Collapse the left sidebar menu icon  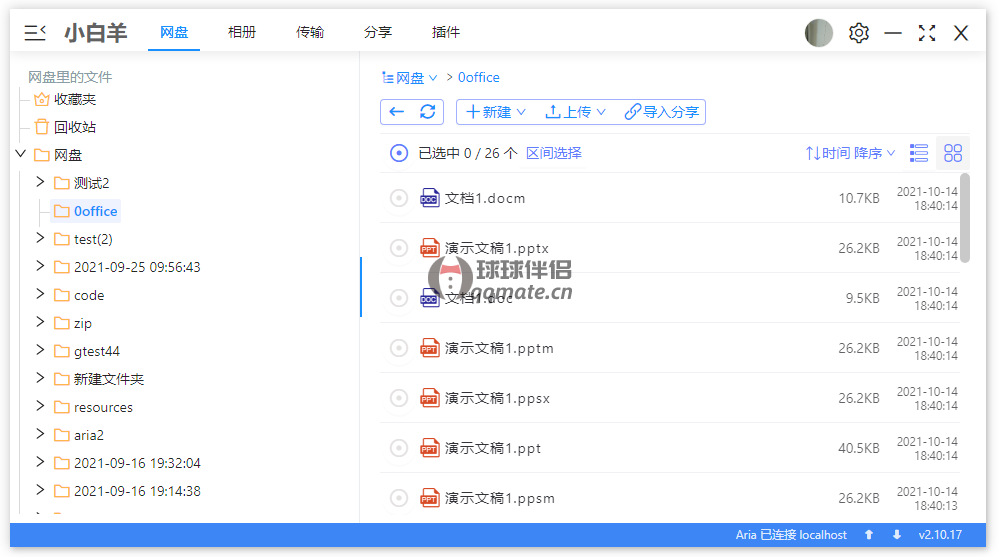point(35,33)
